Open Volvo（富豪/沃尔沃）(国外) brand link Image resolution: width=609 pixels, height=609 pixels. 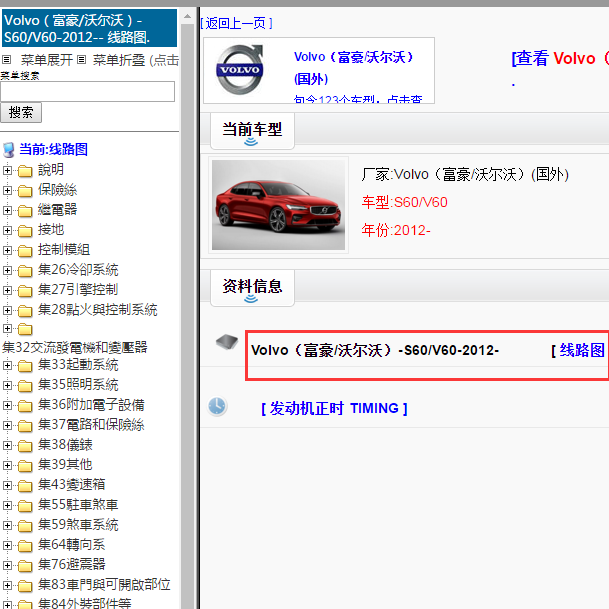(353, 68)
